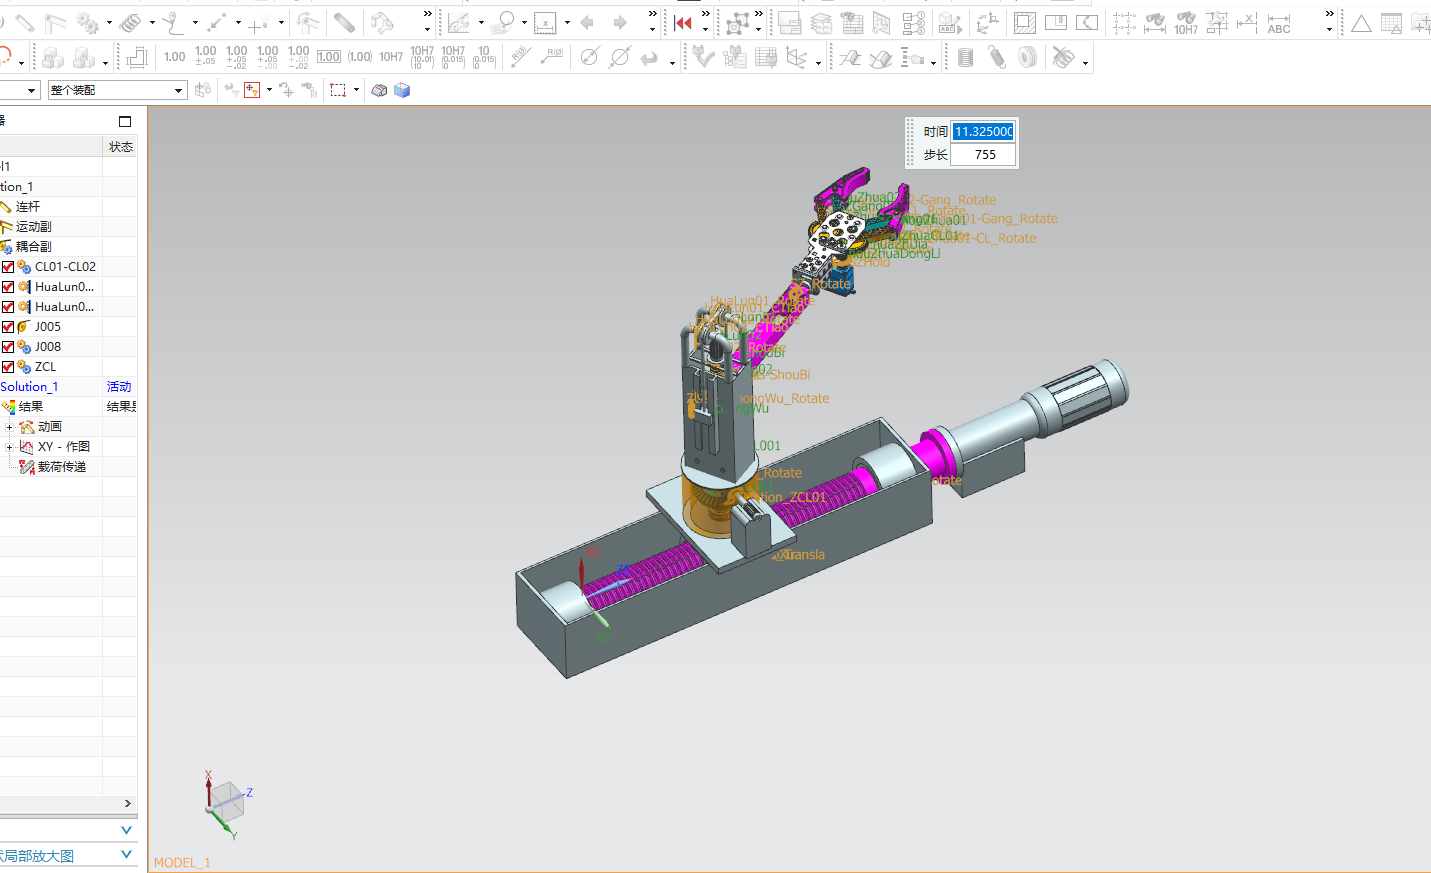Expand the upper chevron below the navigator
Image resolution: width=1431 pixels, height=873 pixels.
(126, 830)
